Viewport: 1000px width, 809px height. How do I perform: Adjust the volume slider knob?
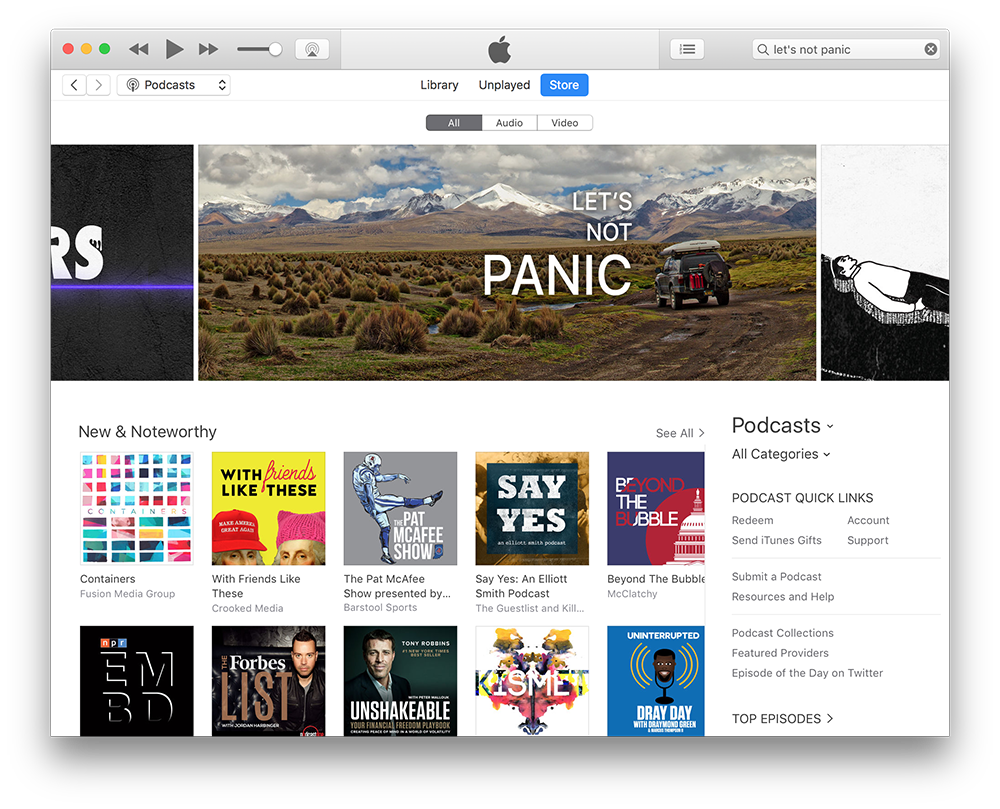click(276, 49)
